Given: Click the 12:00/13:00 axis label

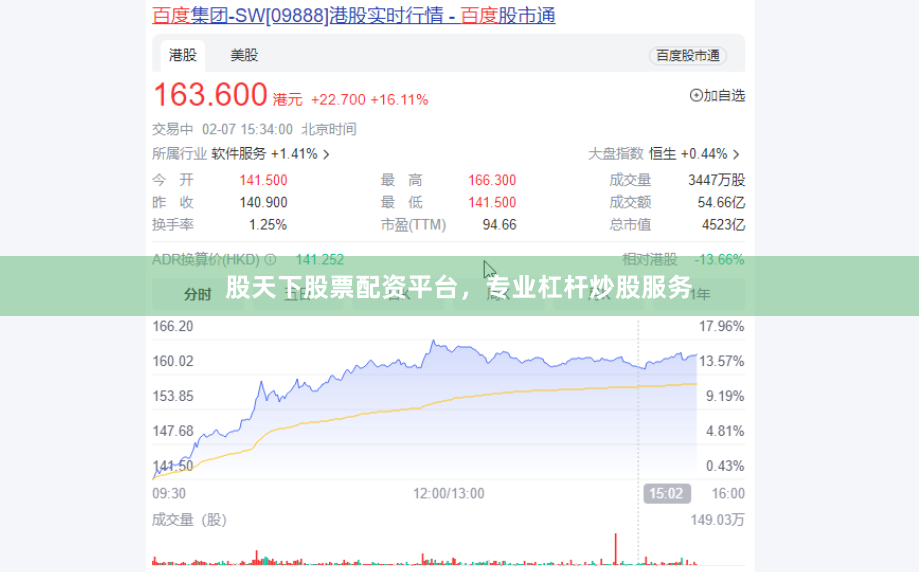Looking at the screenshot, I should (448, 493).
